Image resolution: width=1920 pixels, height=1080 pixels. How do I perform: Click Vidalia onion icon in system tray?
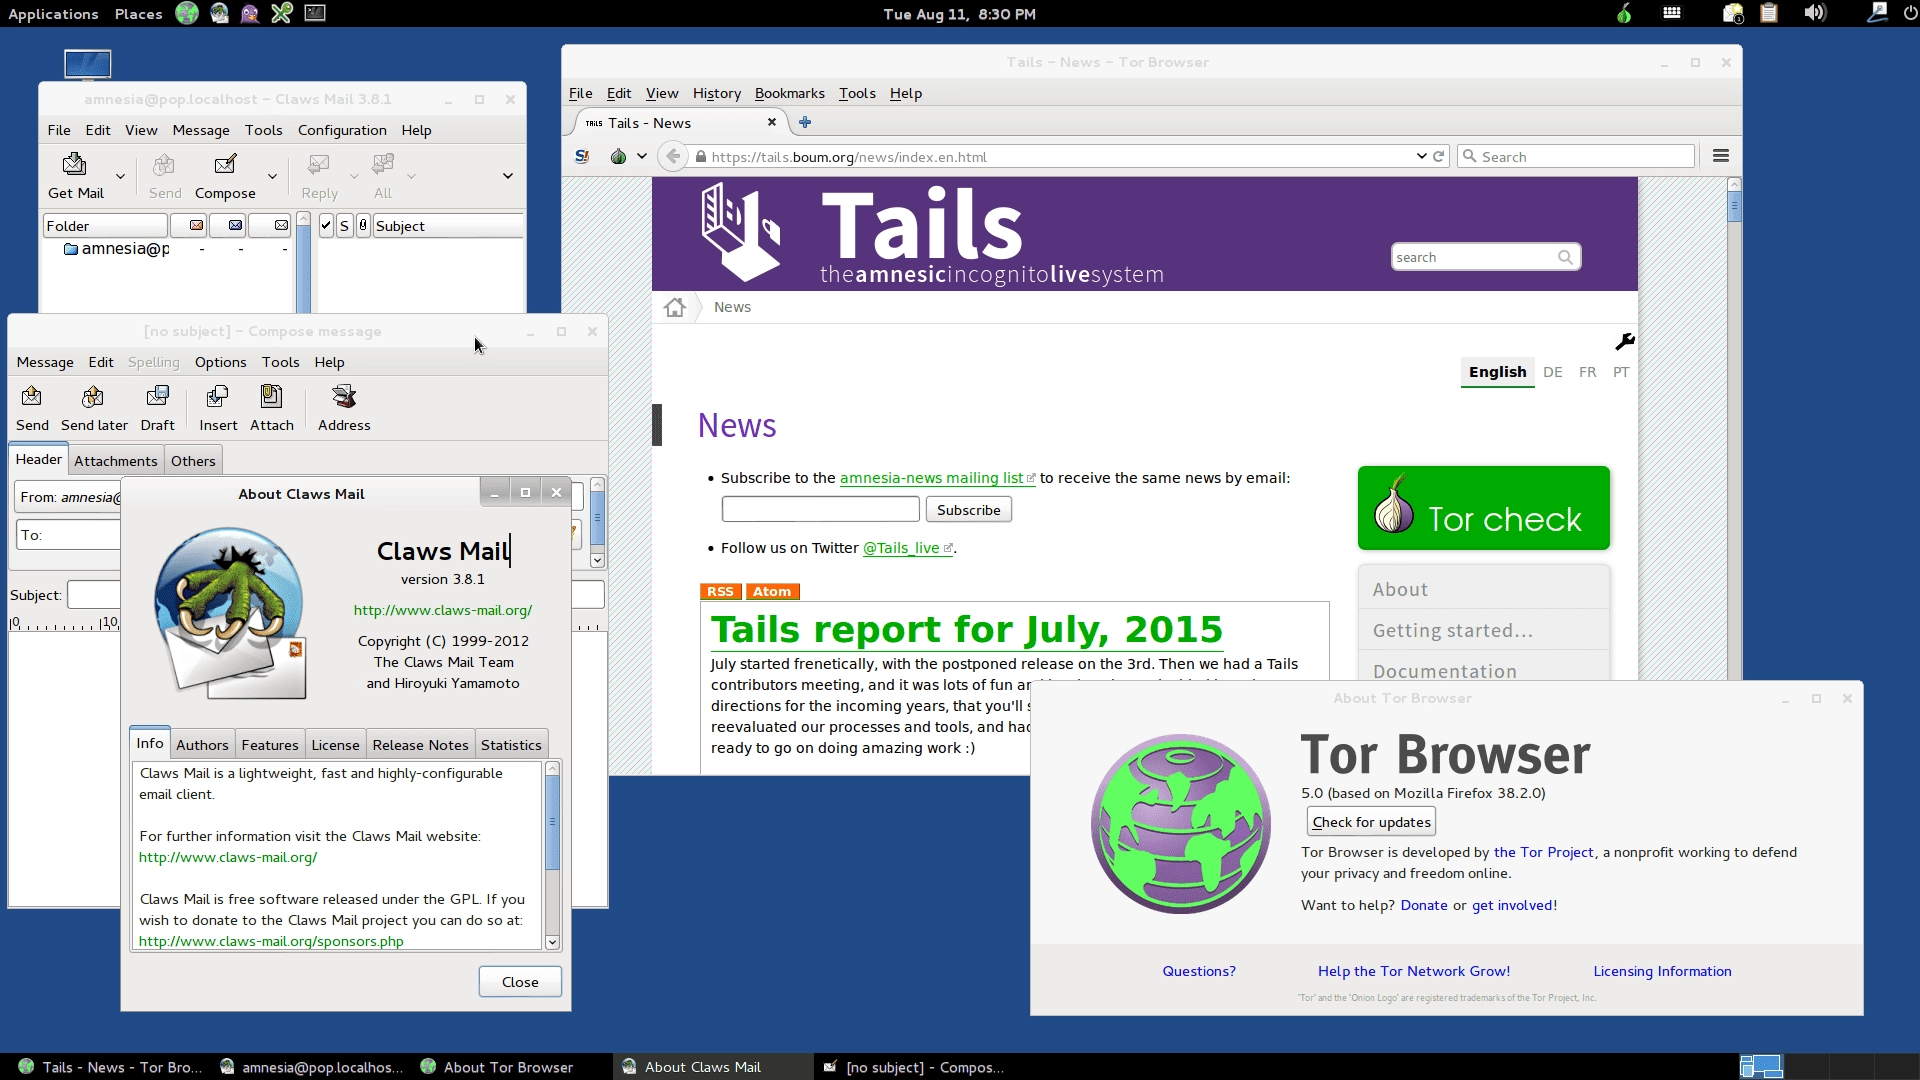coord(1624,13)
